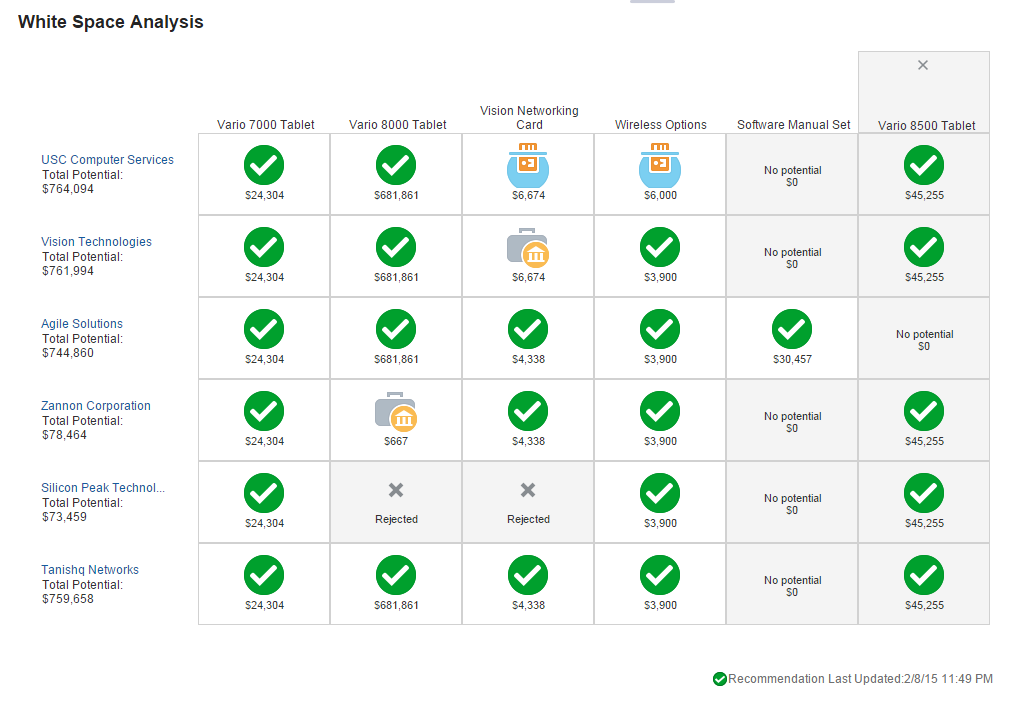Click the Vario 7000 Tablet column header
Screen dimensions: 1014x703
(265, 125)
